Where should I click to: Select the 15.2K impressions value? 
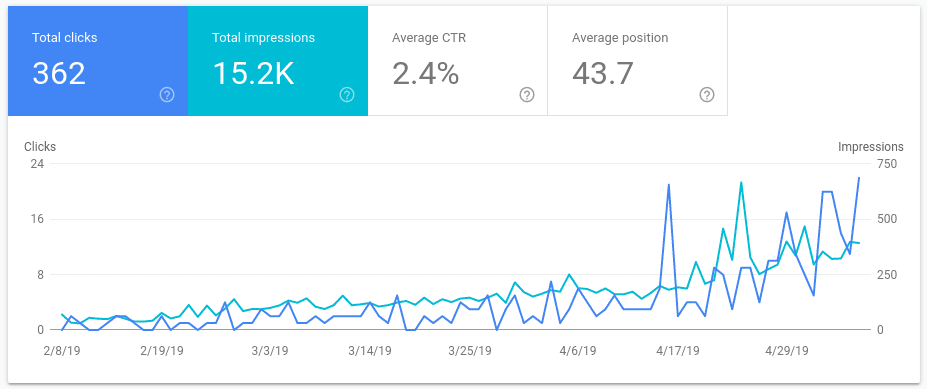(253, 74)
